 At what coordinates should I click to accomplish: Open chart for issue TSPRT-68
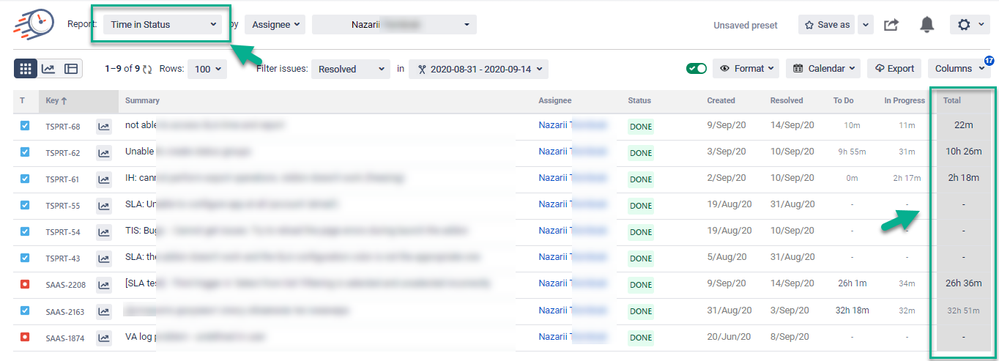pyautogui.click(x=104, y=126)
